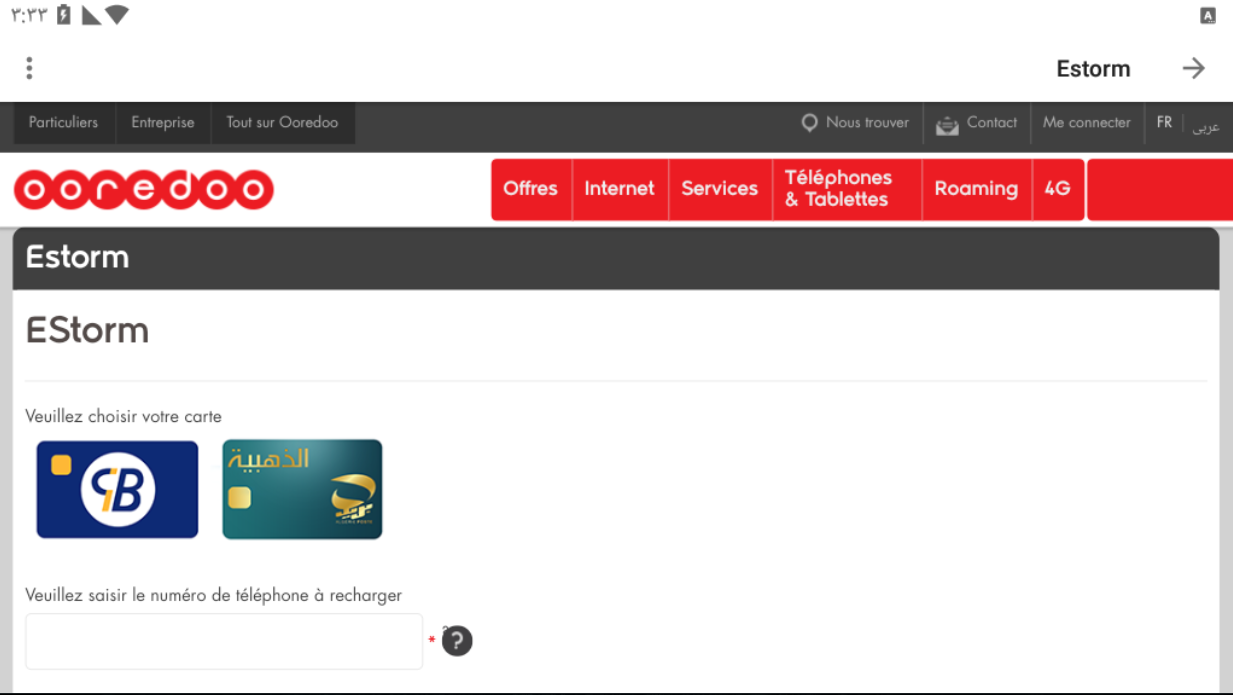Open the Internet menu

620,189
